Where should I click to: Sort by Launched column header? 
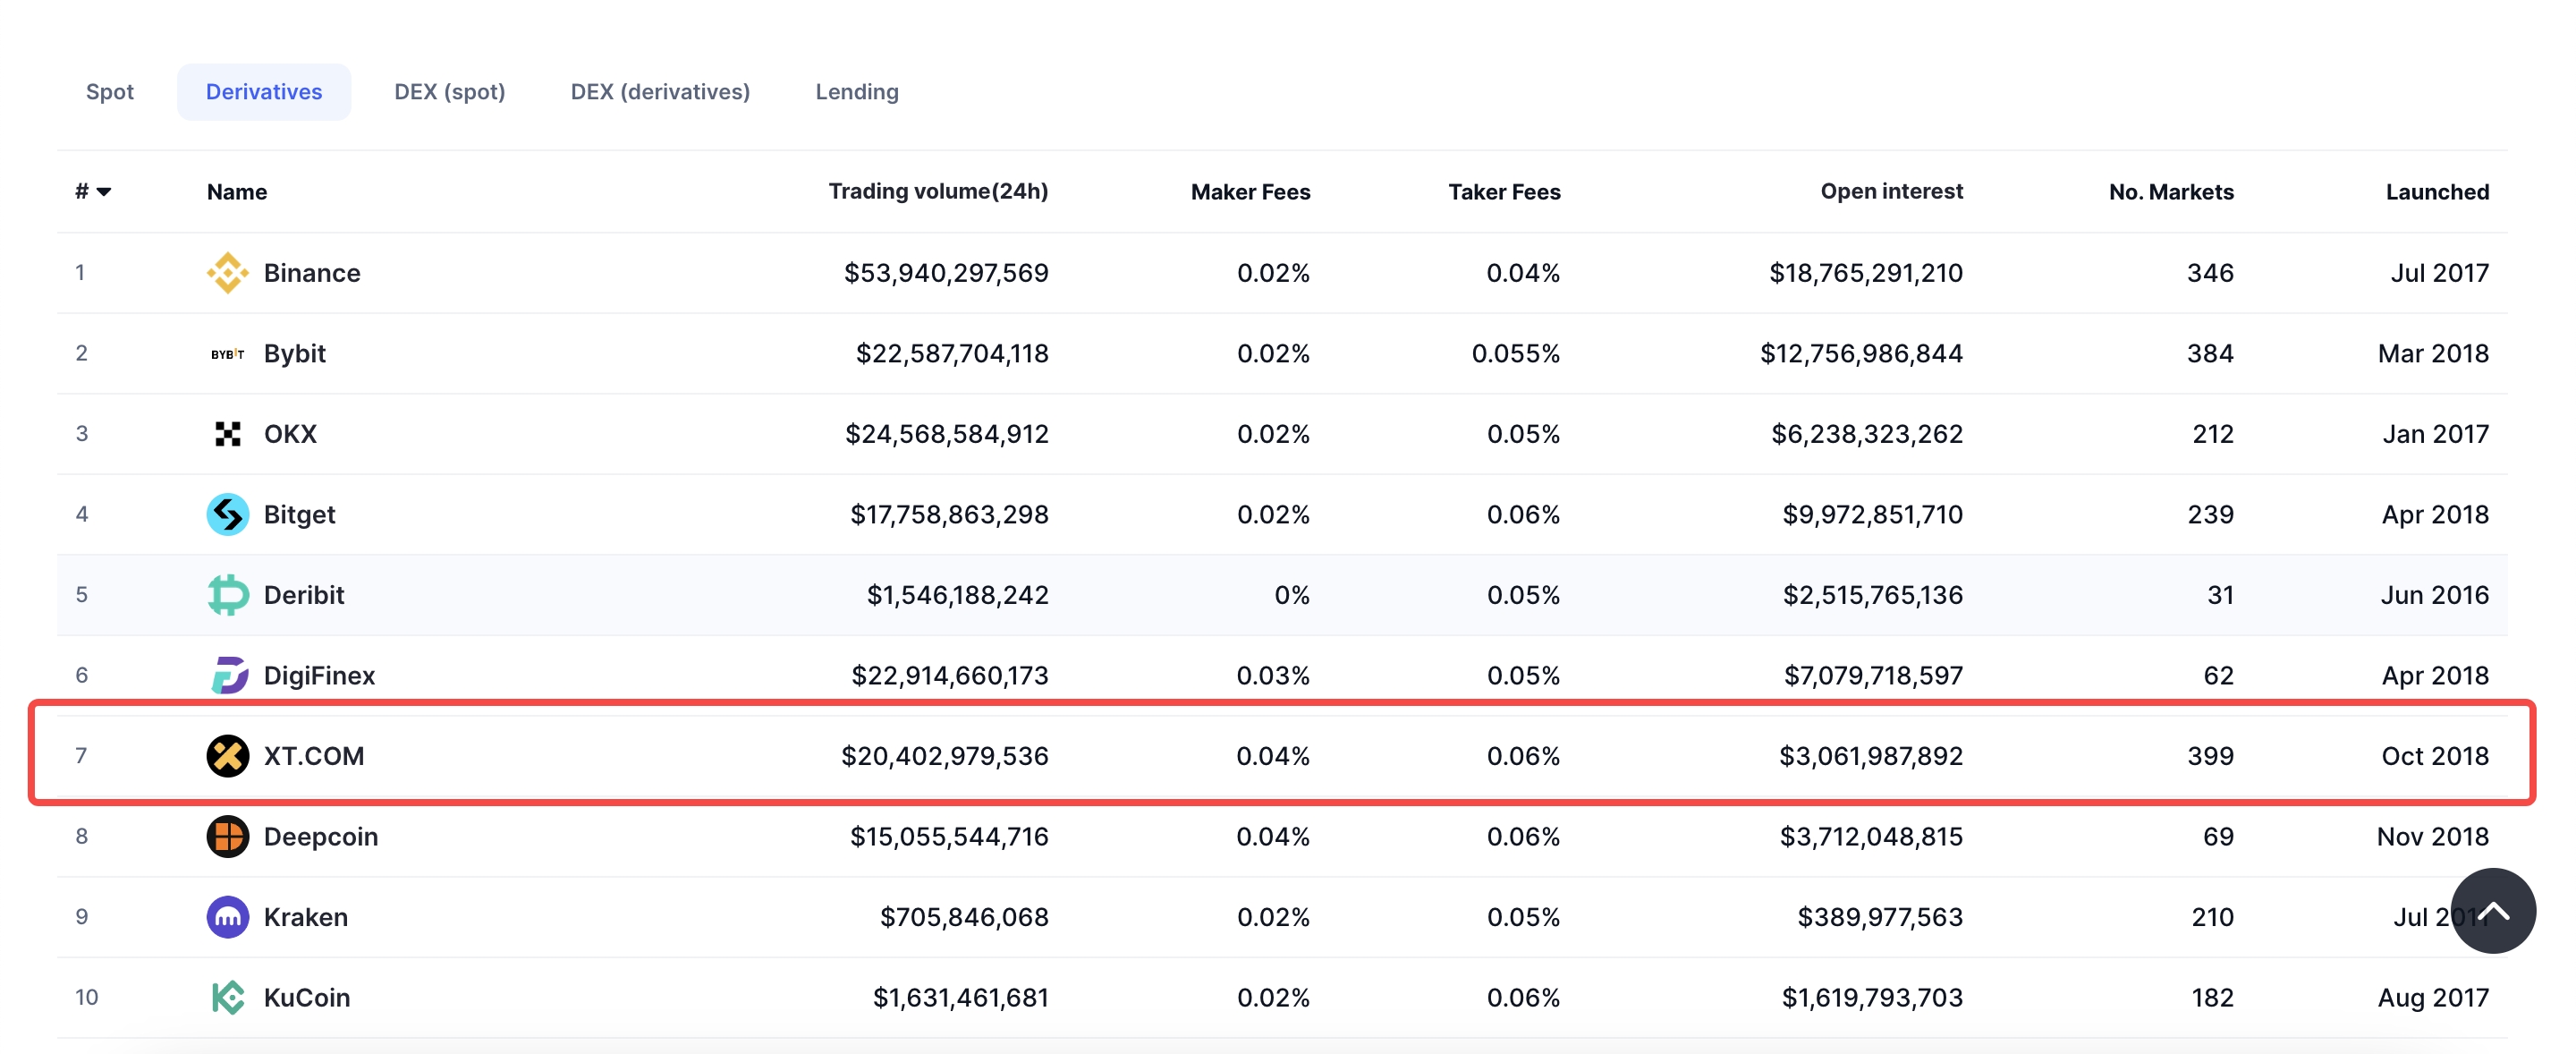[x=2437, y=192]
